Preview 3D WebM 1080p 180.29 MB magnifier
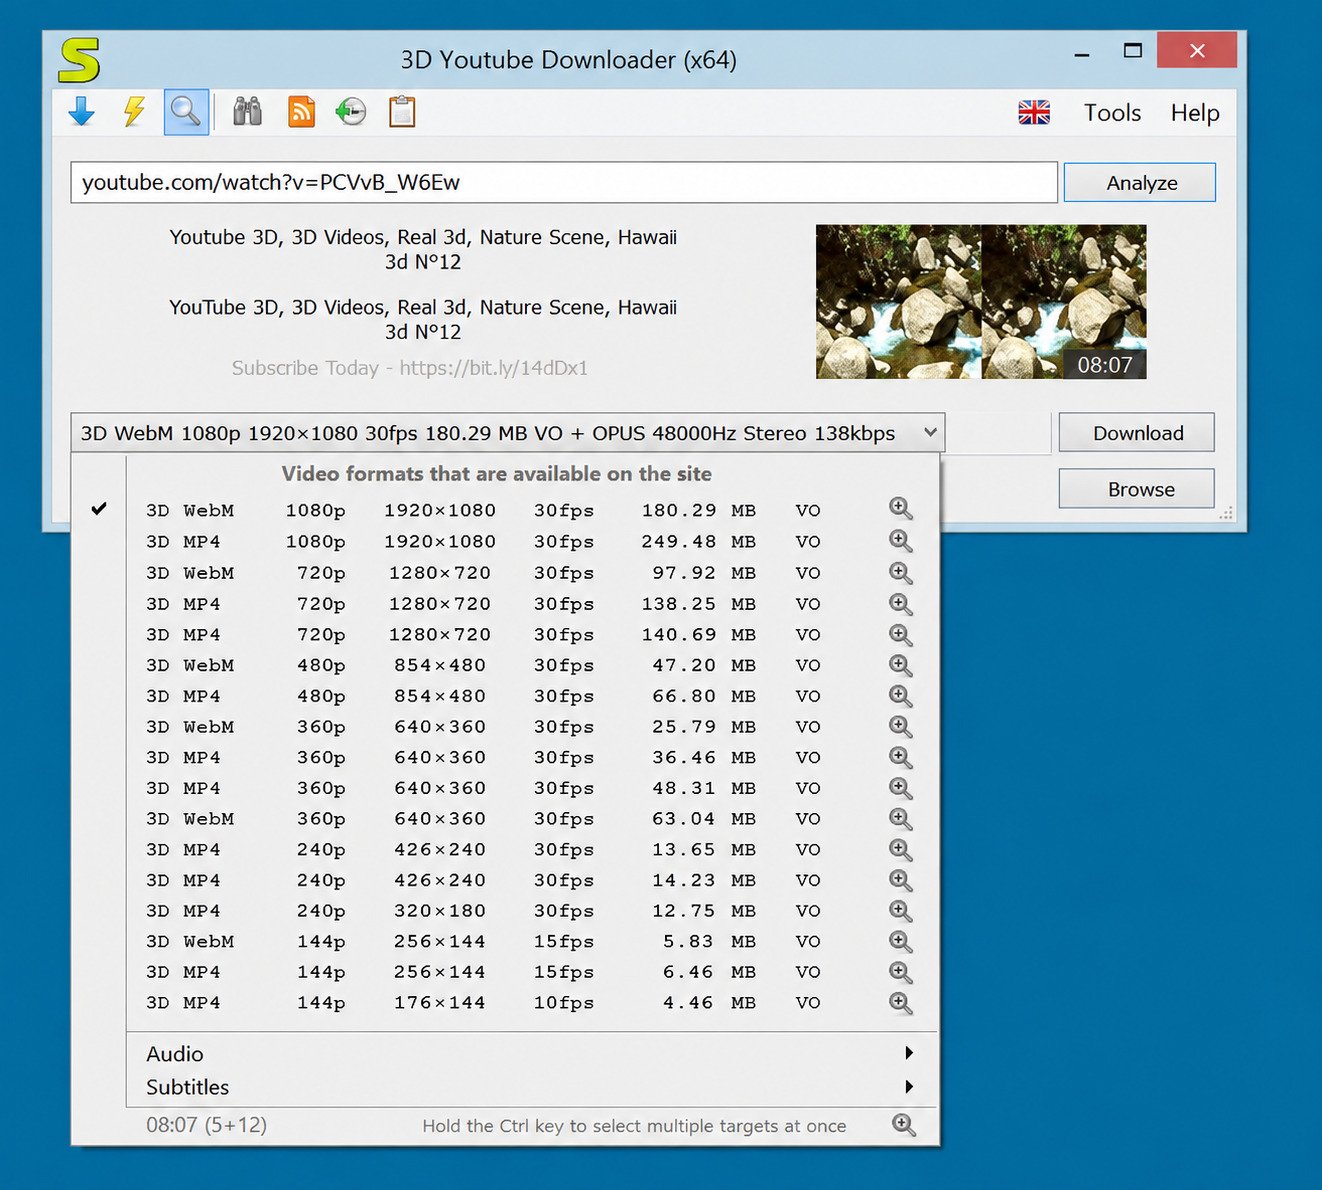Screen dimensions: 1322x1190 pos(901,509)
